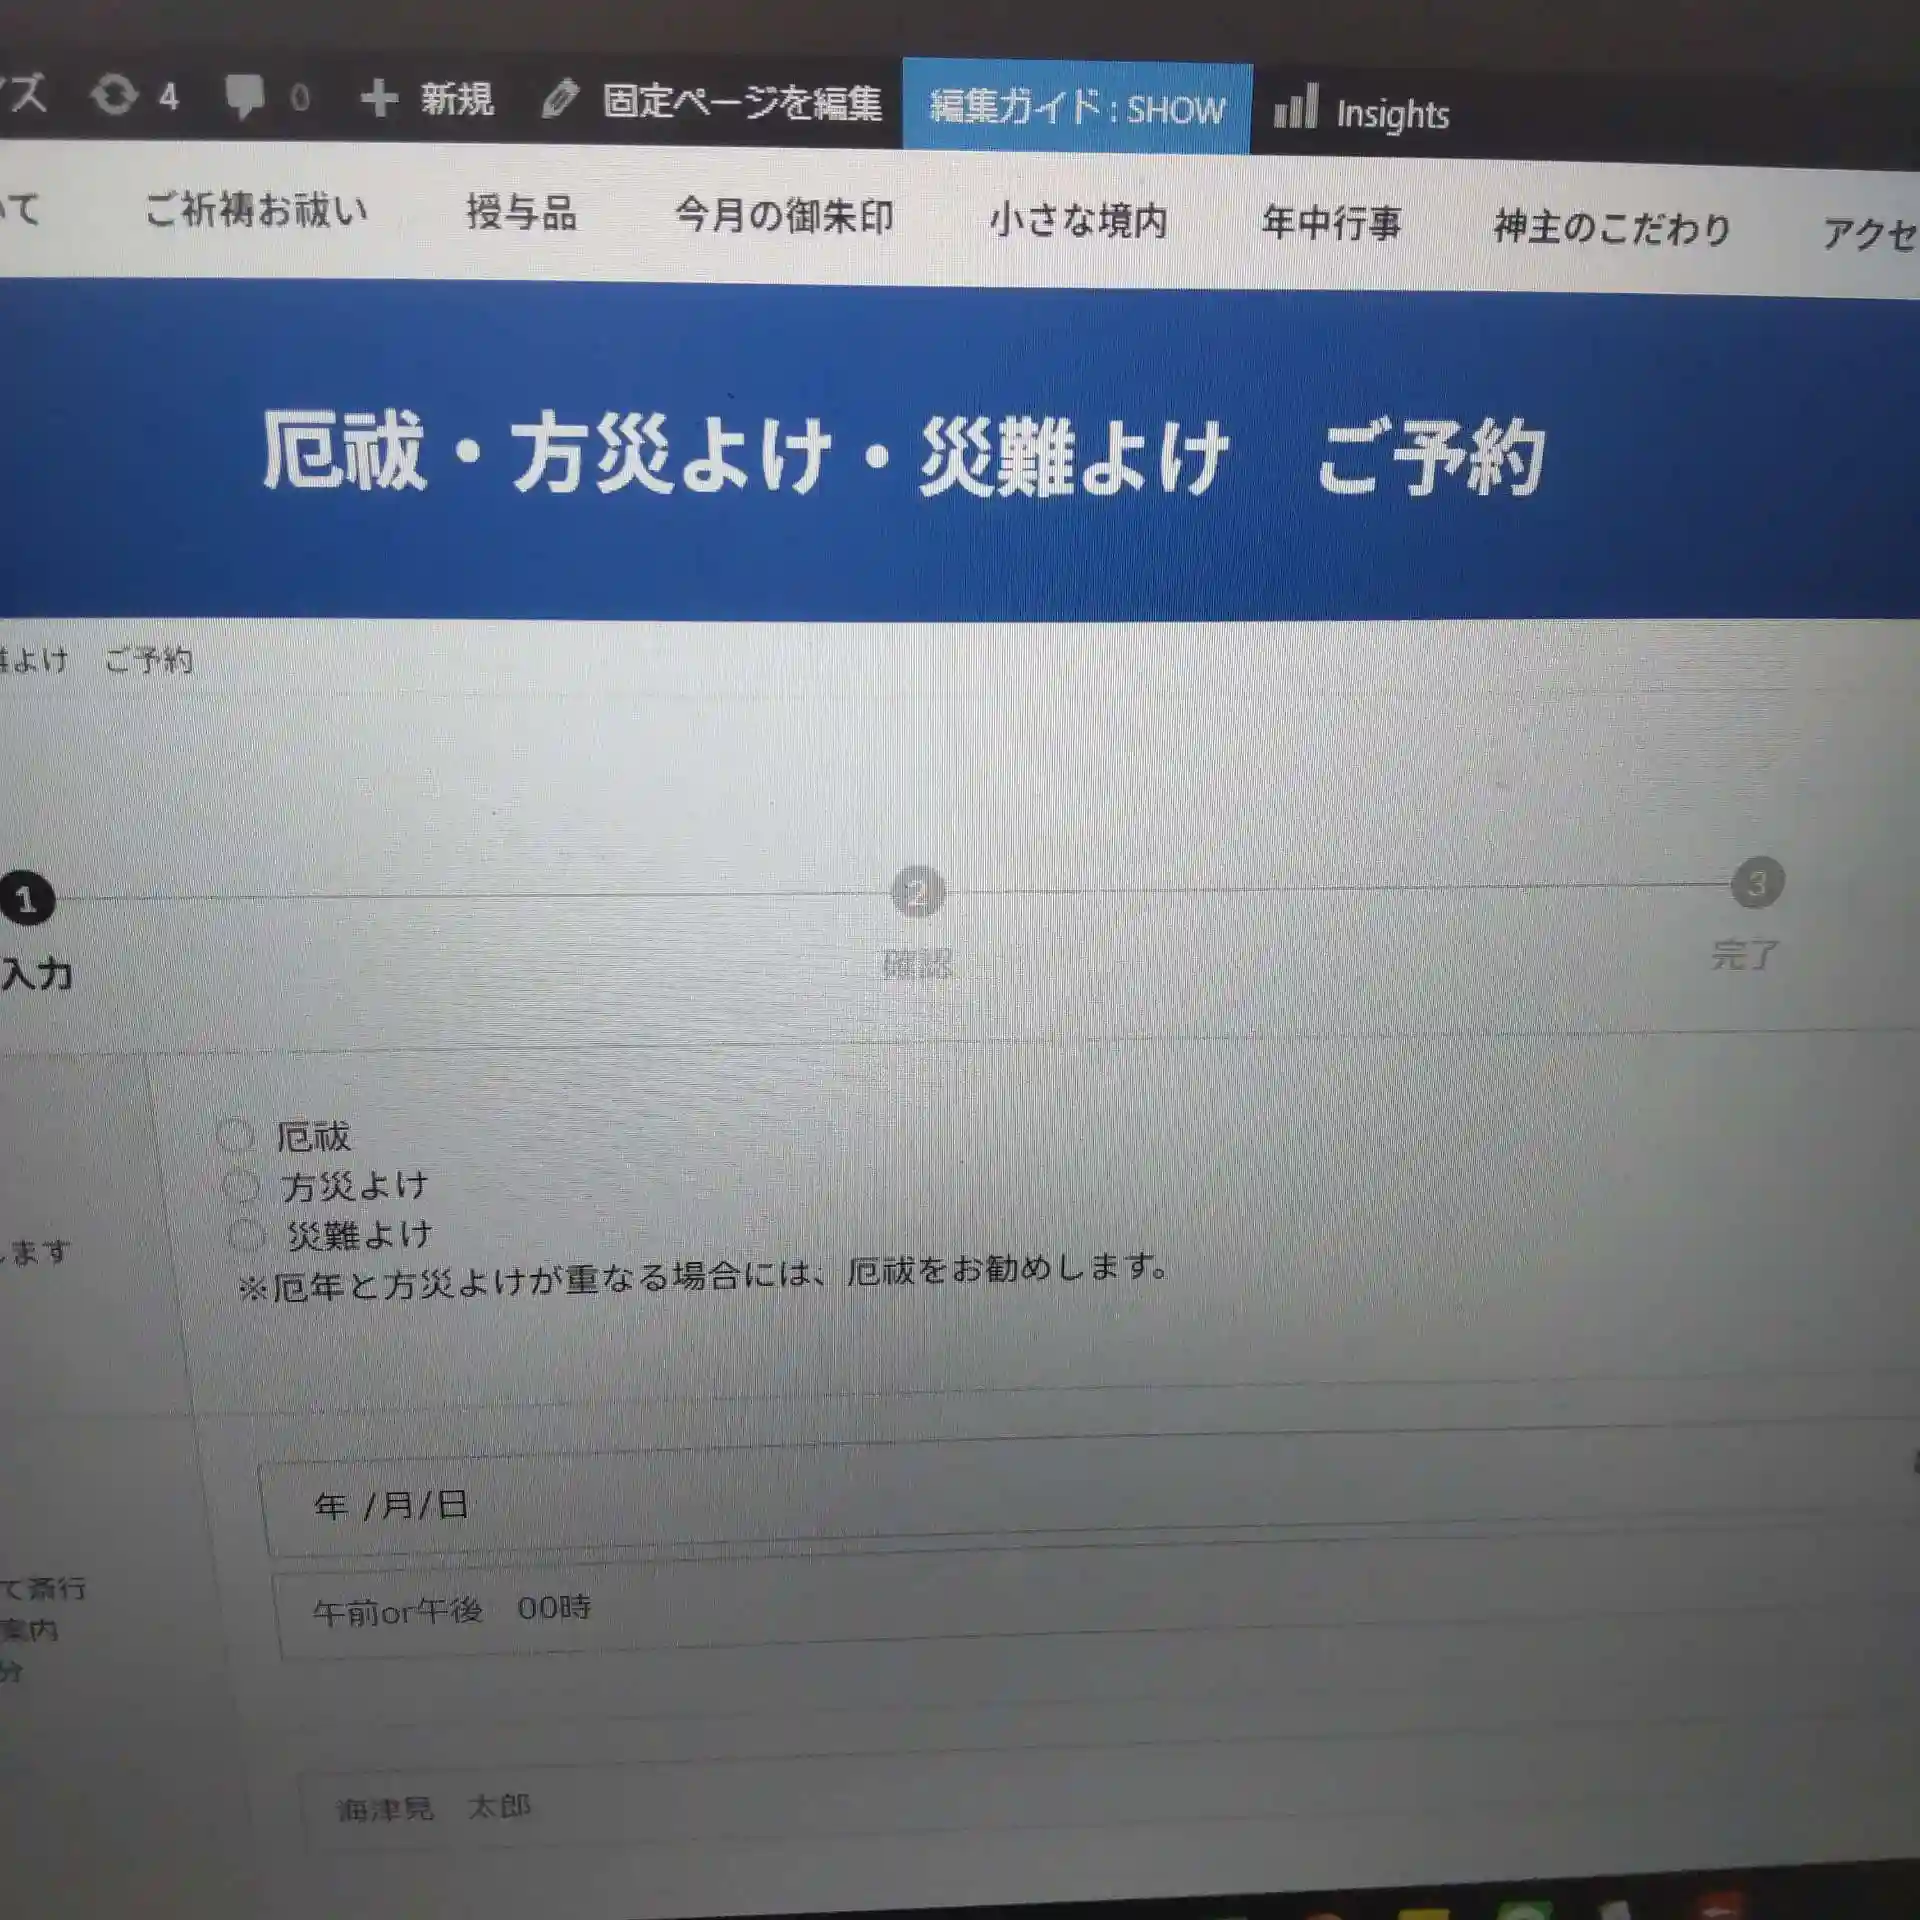This screenshot has width=1920, height=1920.
Task: Open ご祈祷お祓い navigation menu
Action: (256, 210)
